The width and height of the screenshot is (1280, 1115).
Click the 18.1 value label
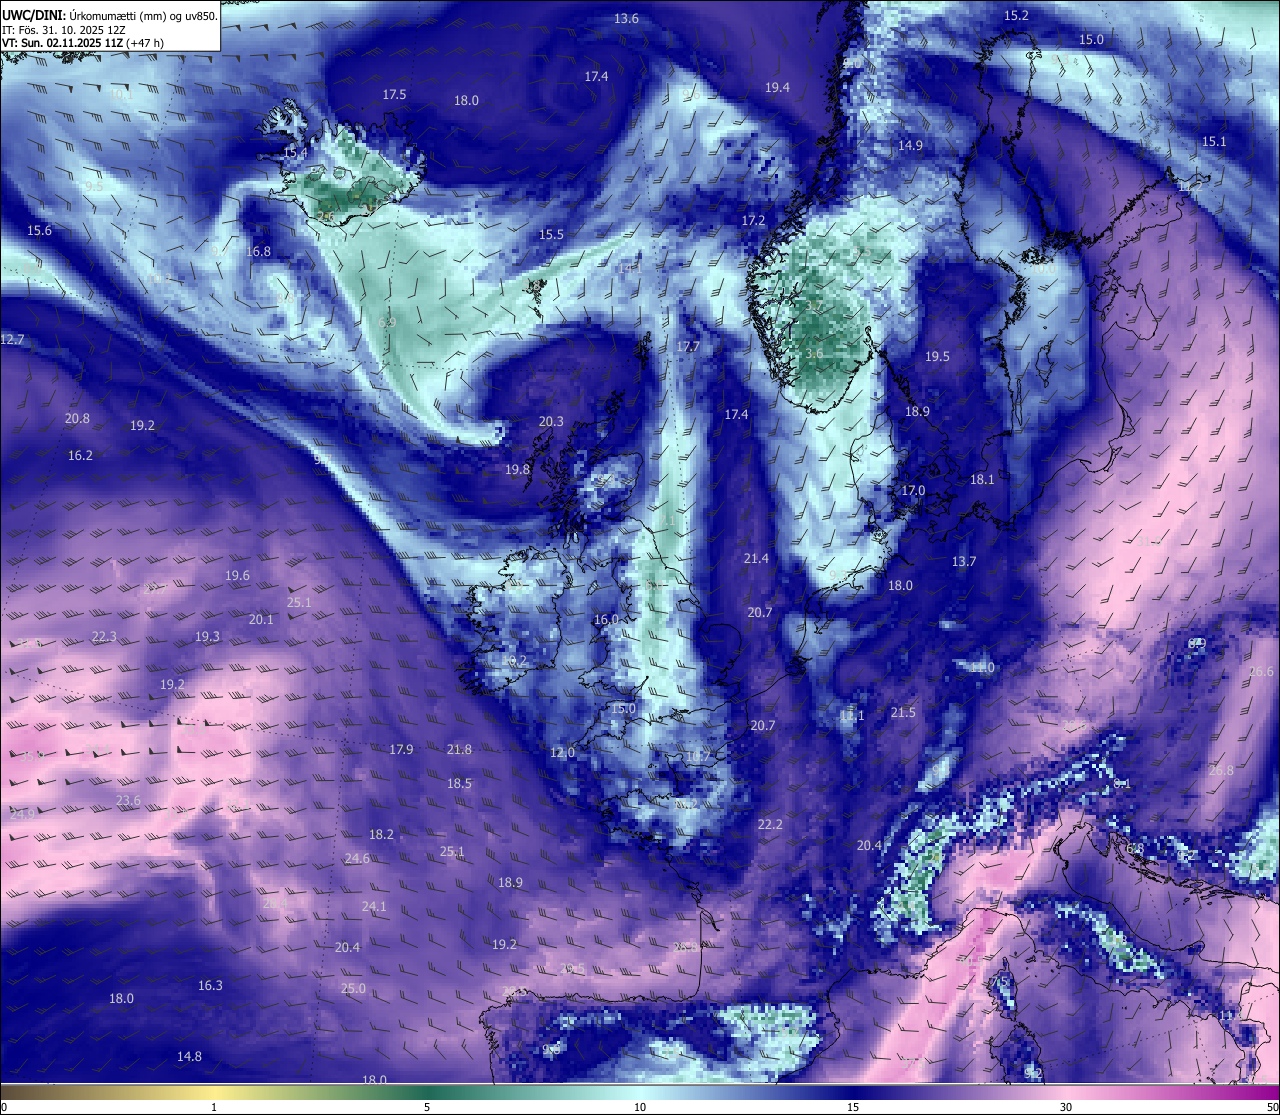click(x=982, y=480)
